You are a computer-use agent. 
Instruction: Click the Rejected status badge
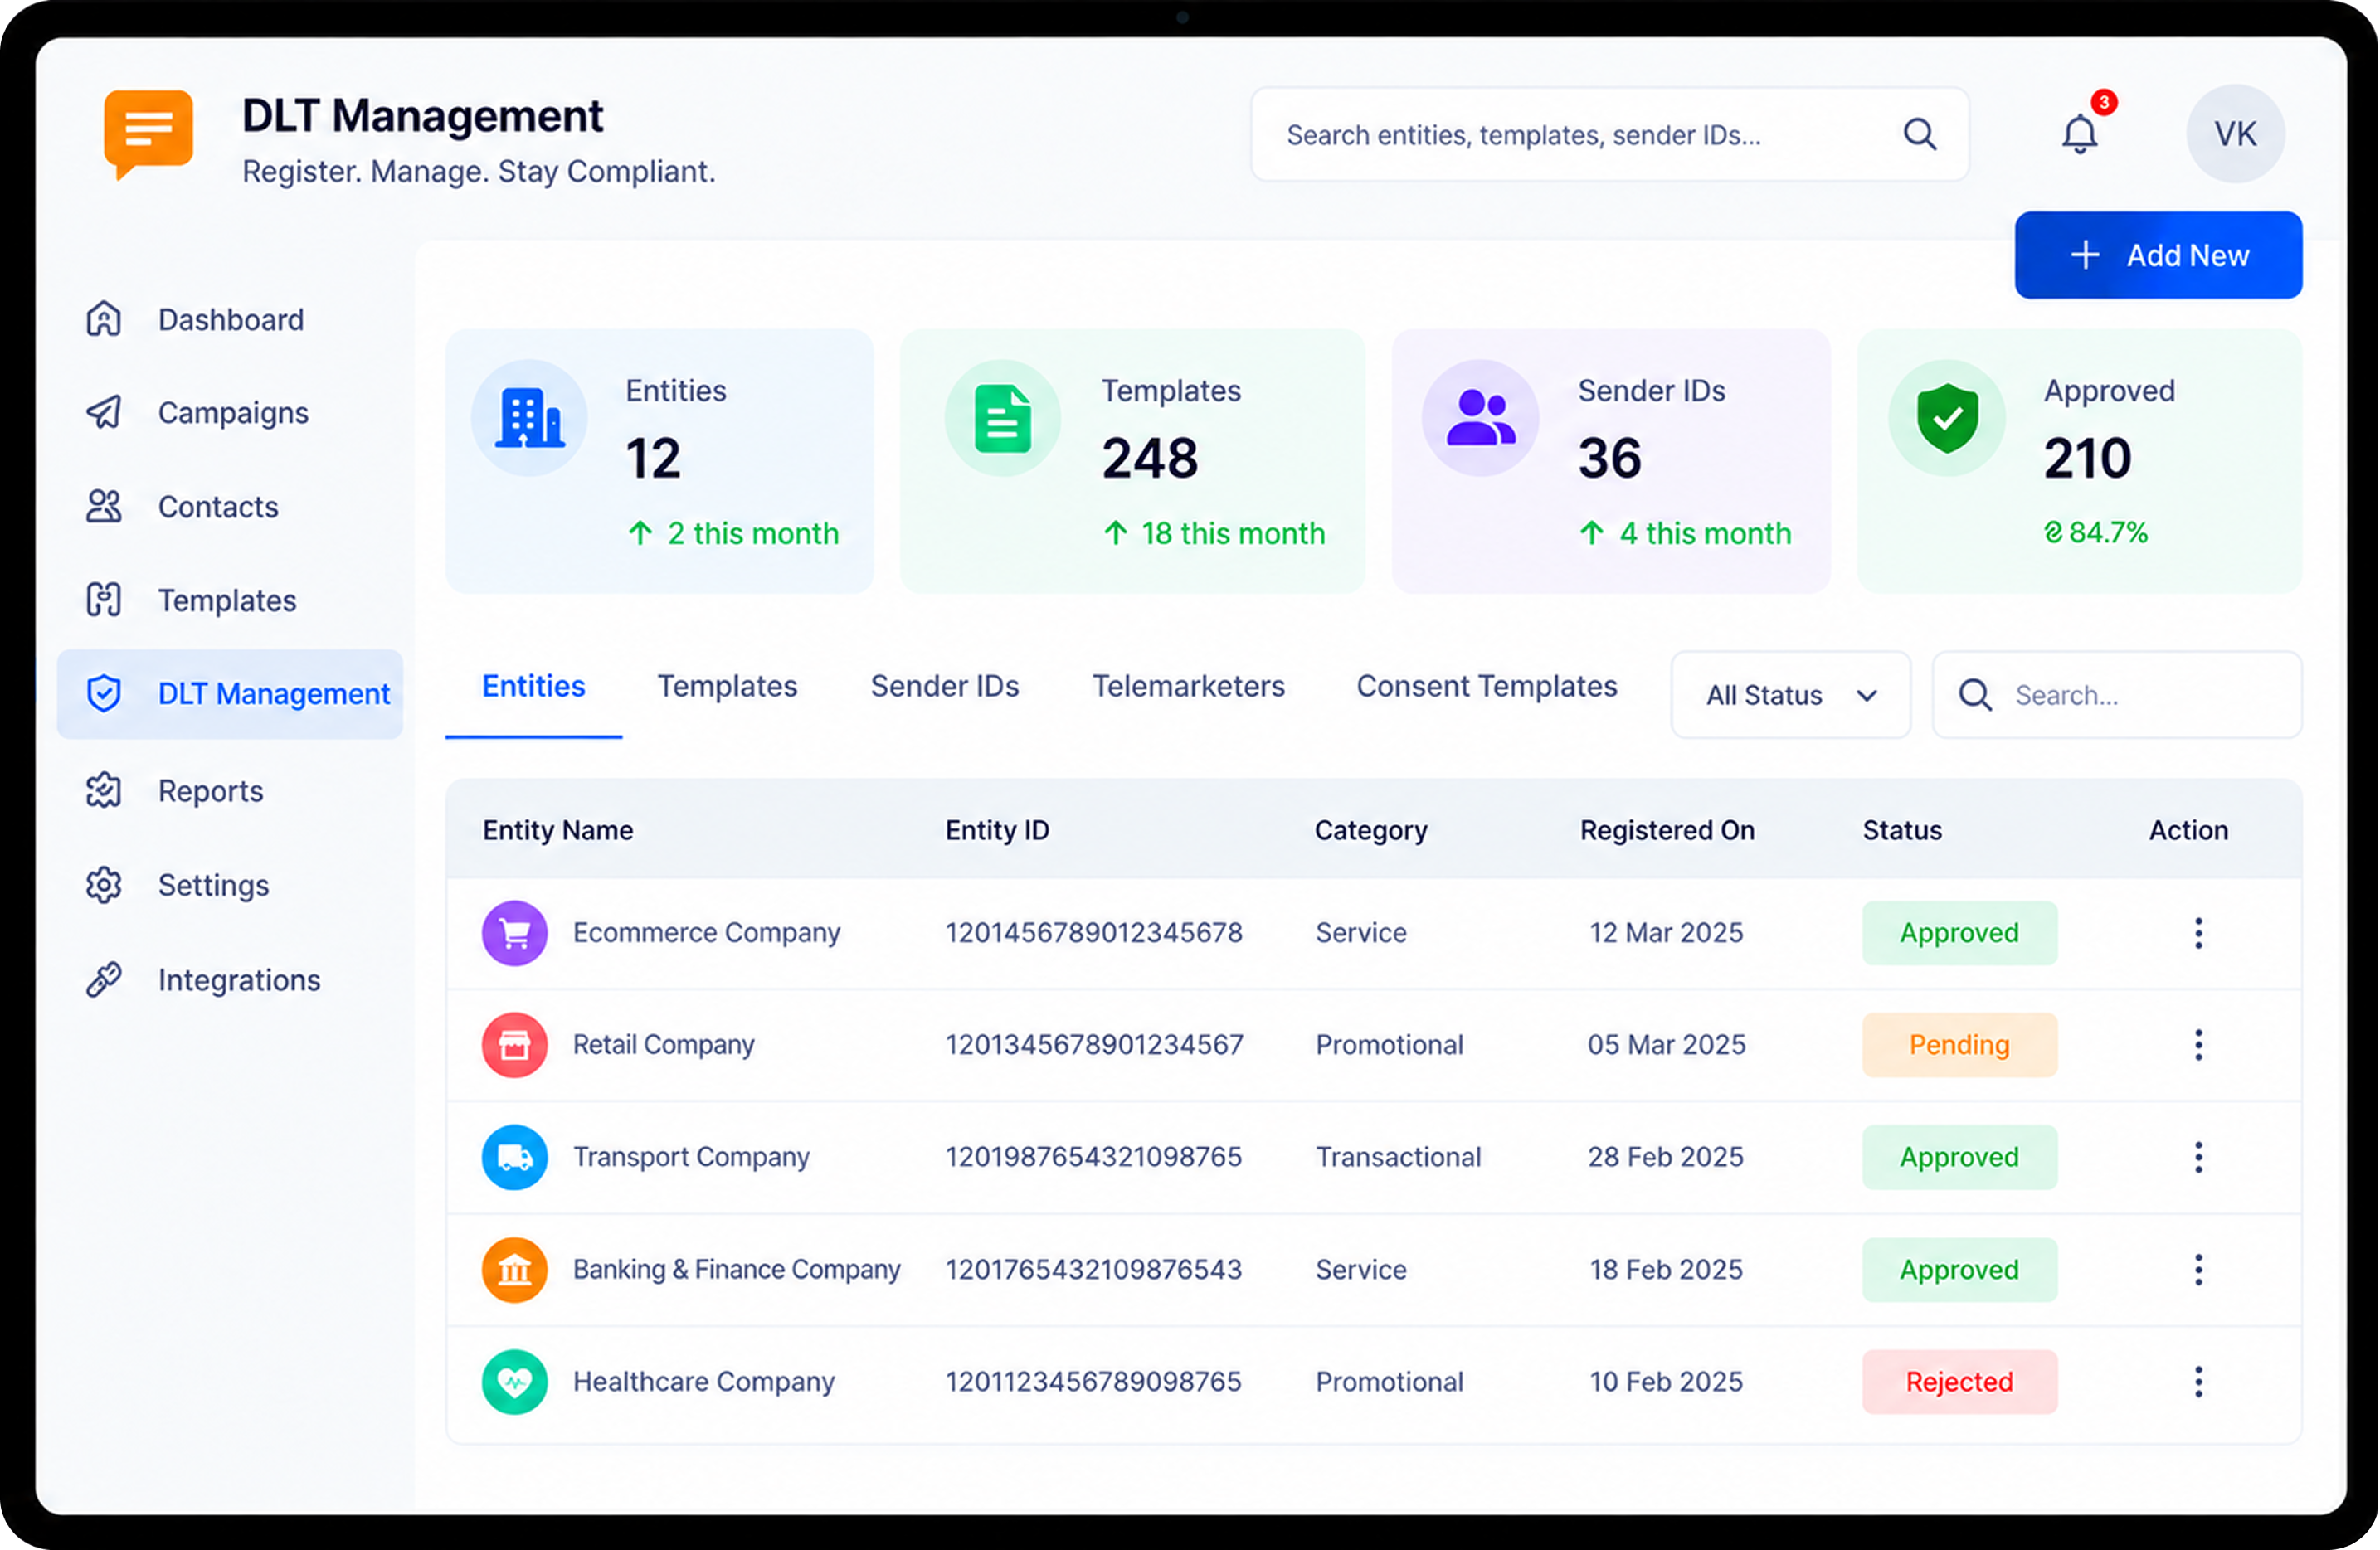[1959, 1382]
